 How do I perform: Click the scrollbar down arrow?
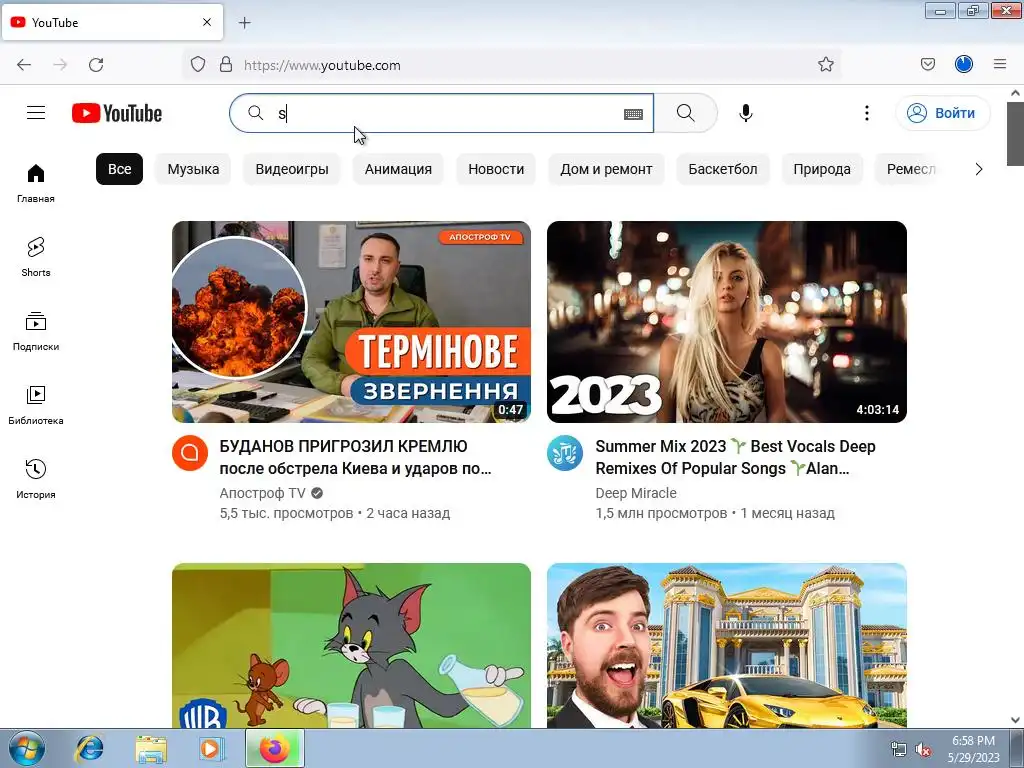click(1015, 720)
